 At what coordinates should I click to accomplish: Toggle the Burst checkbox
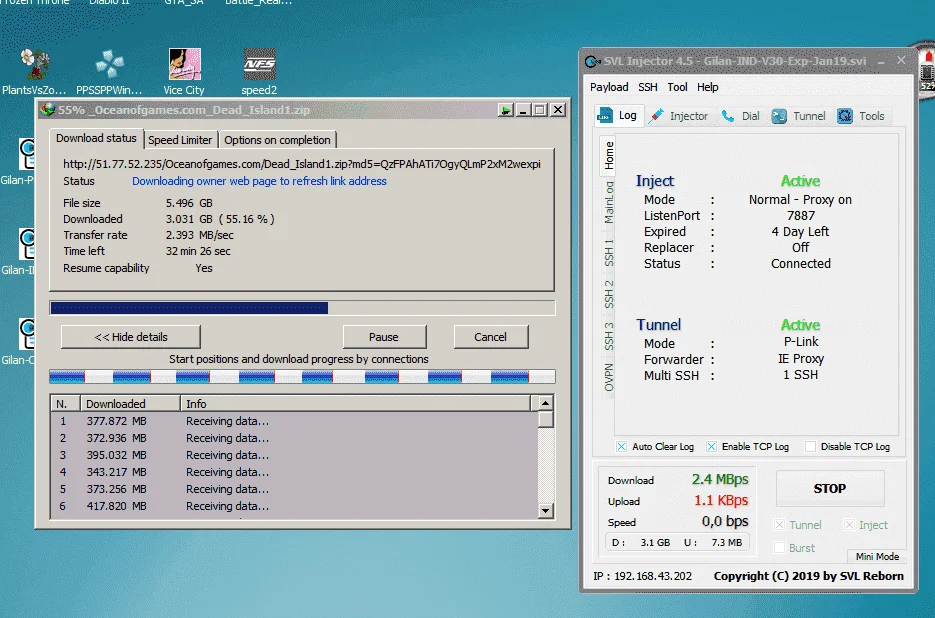(779, 548)
